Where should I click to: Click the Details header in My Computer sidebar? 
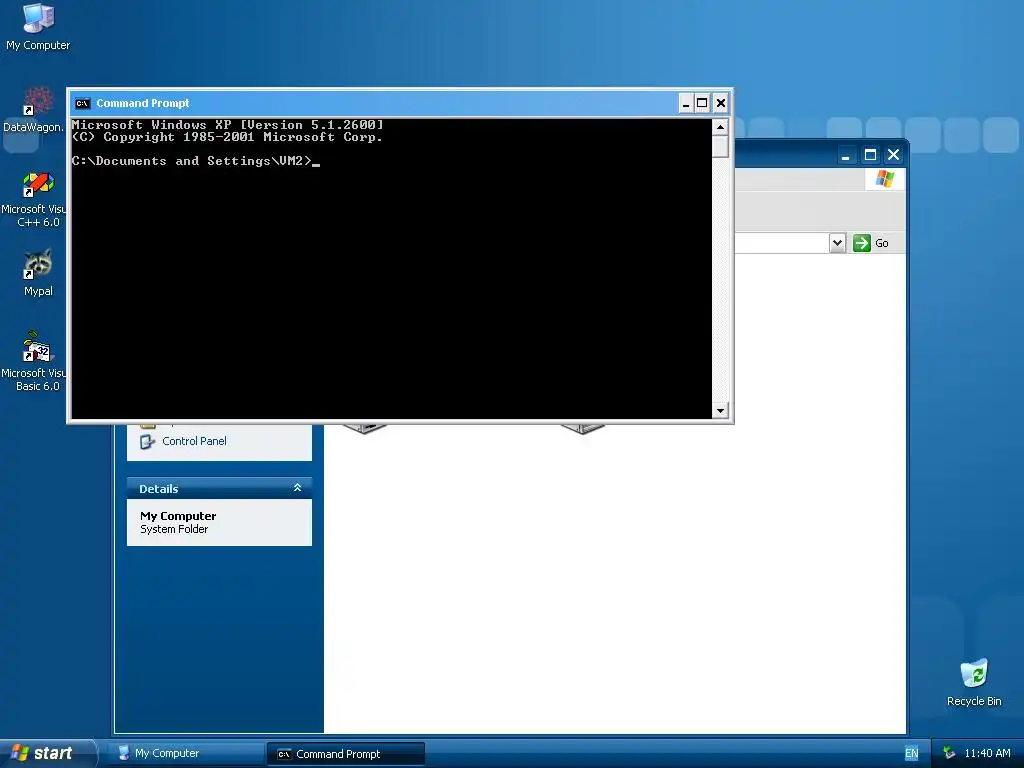tap(219, 488)
